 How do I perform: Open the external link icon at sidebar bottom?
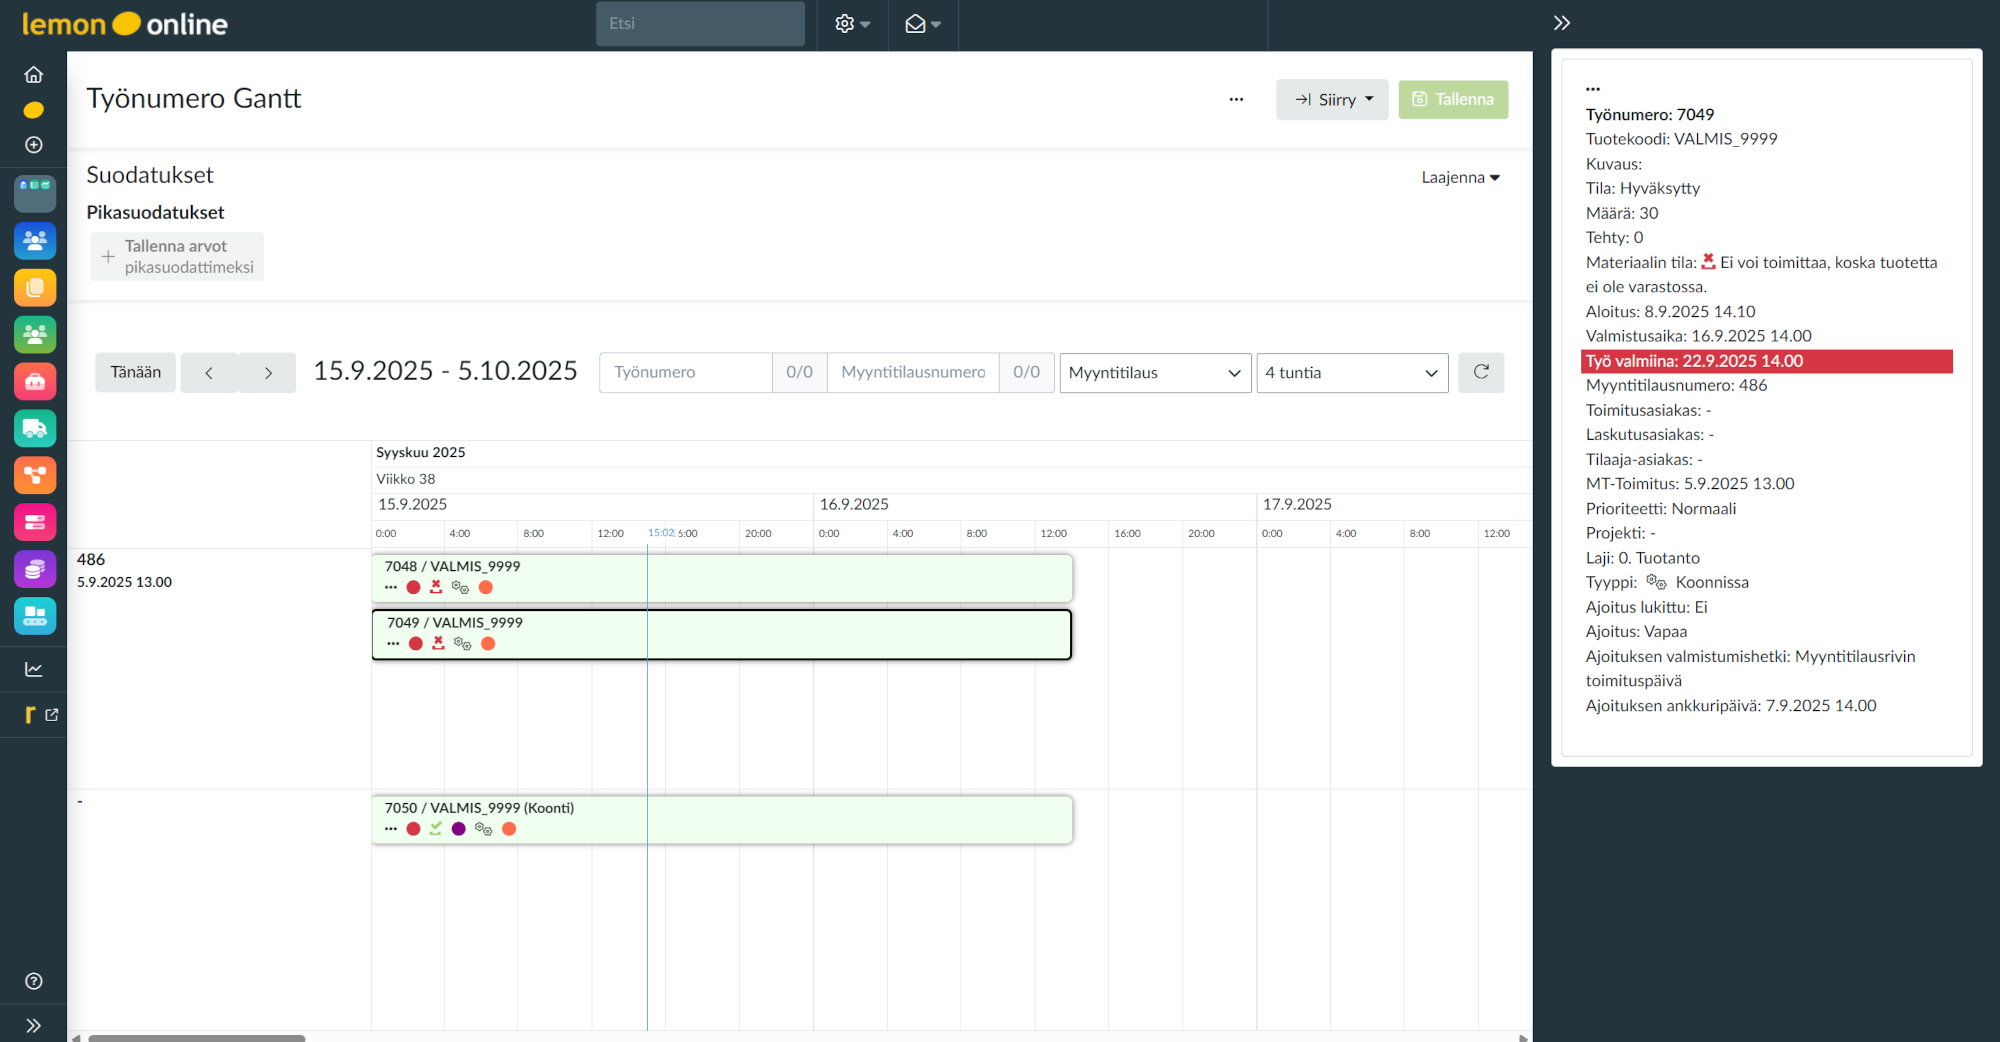coord(50,714)
